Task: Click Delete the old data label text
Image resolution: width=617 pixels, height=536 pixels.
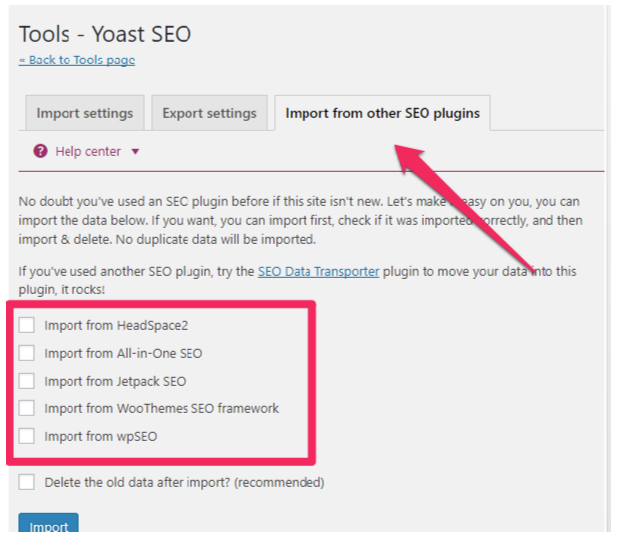Action: [184, 482]
